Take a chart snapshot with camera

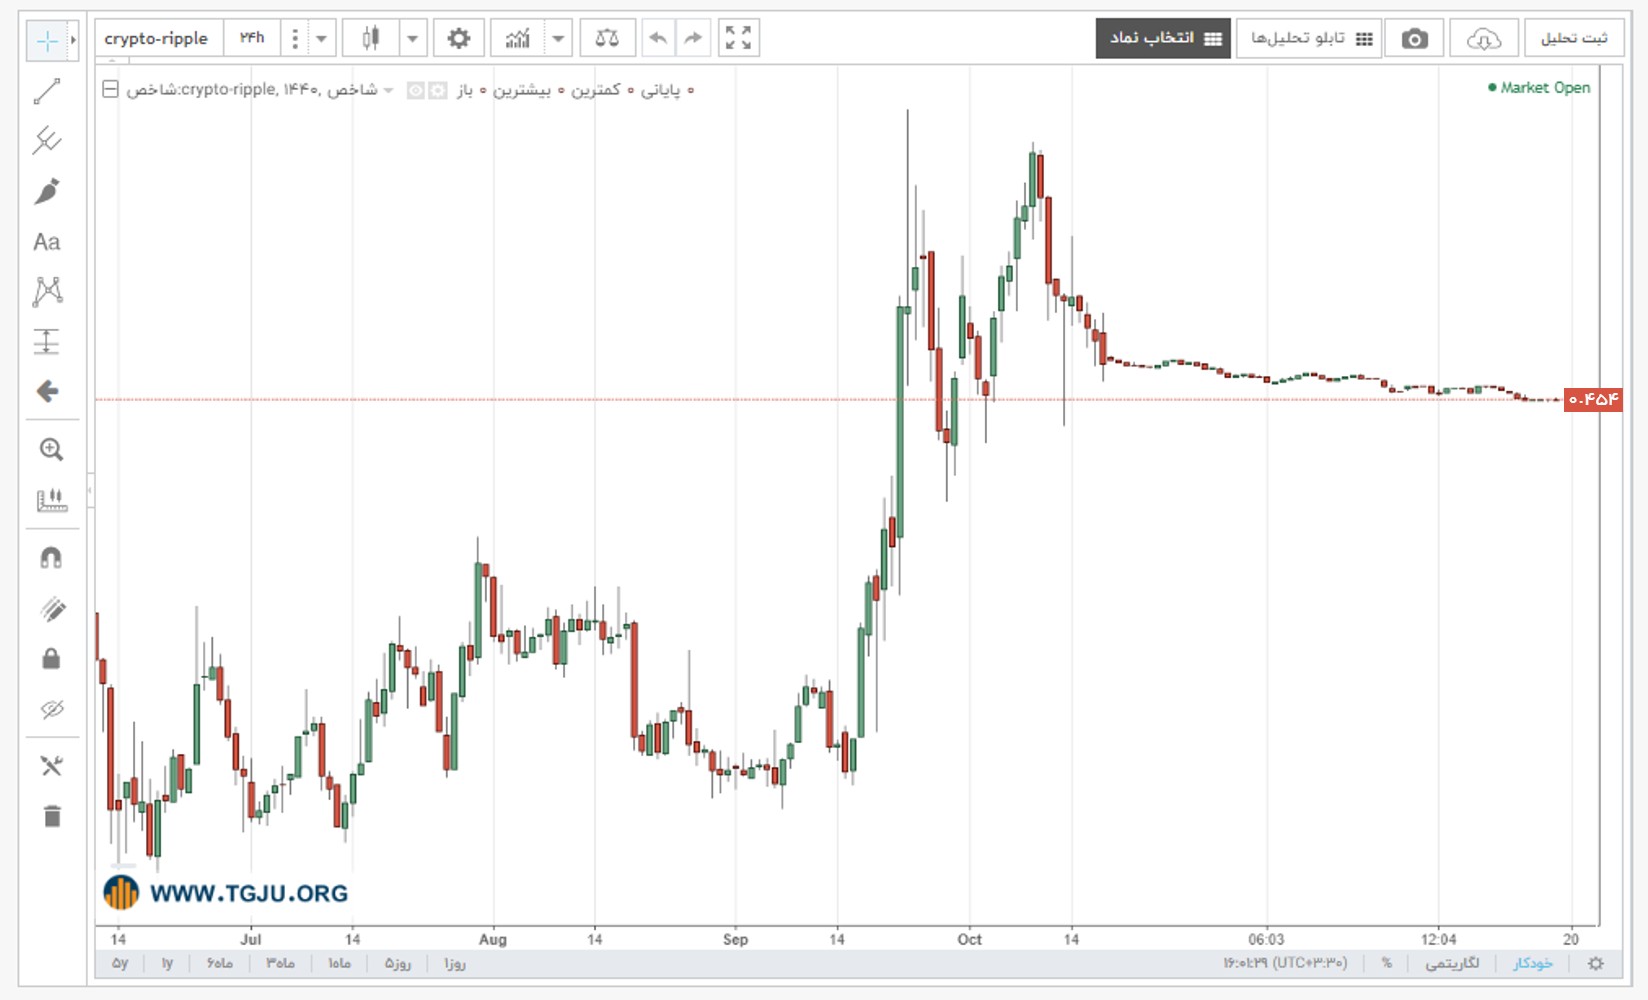click(x=1414, y=39)
